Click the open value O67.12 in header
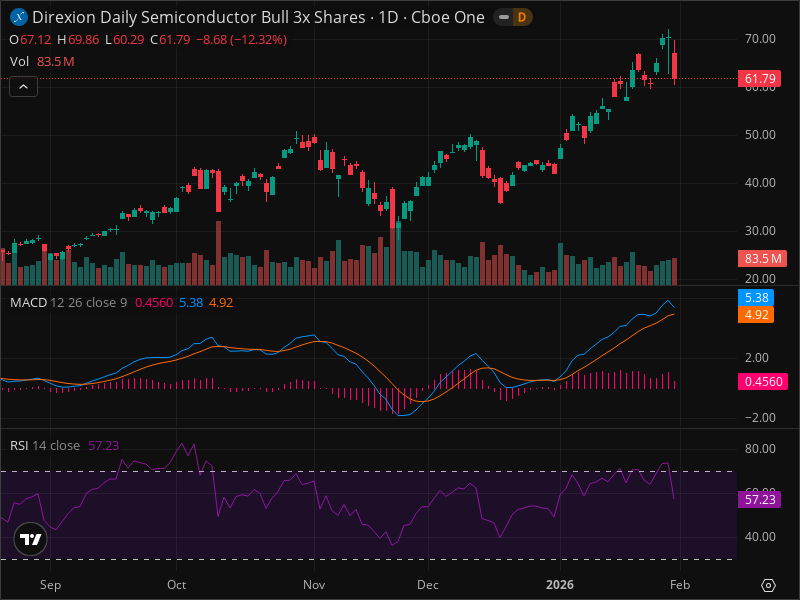The height and width of the screenshot is (600, 800). click(31, 40)
